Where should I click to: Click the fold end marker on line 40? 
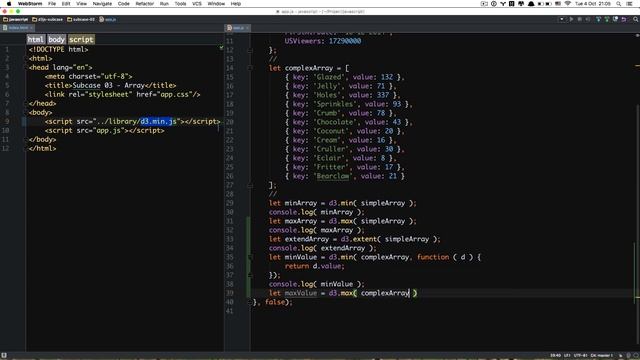click(x=250, y=302)
